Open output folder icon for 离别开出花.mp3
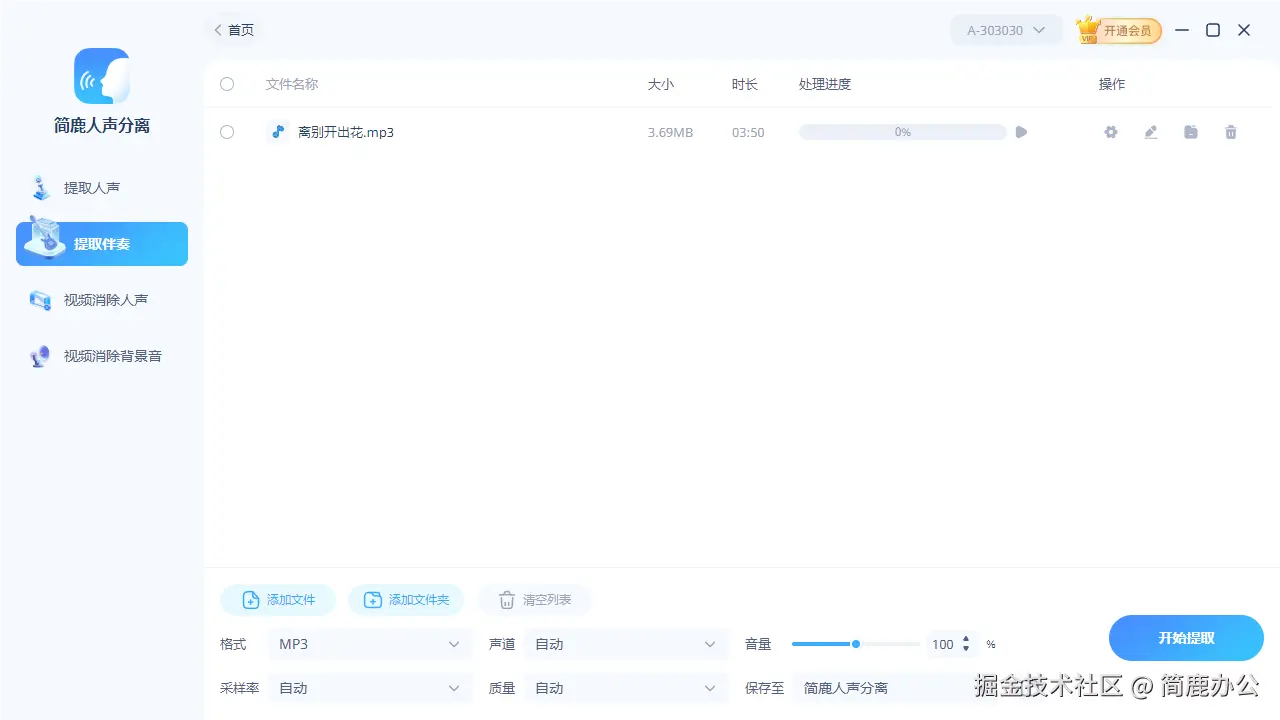 click(1191, 132)
